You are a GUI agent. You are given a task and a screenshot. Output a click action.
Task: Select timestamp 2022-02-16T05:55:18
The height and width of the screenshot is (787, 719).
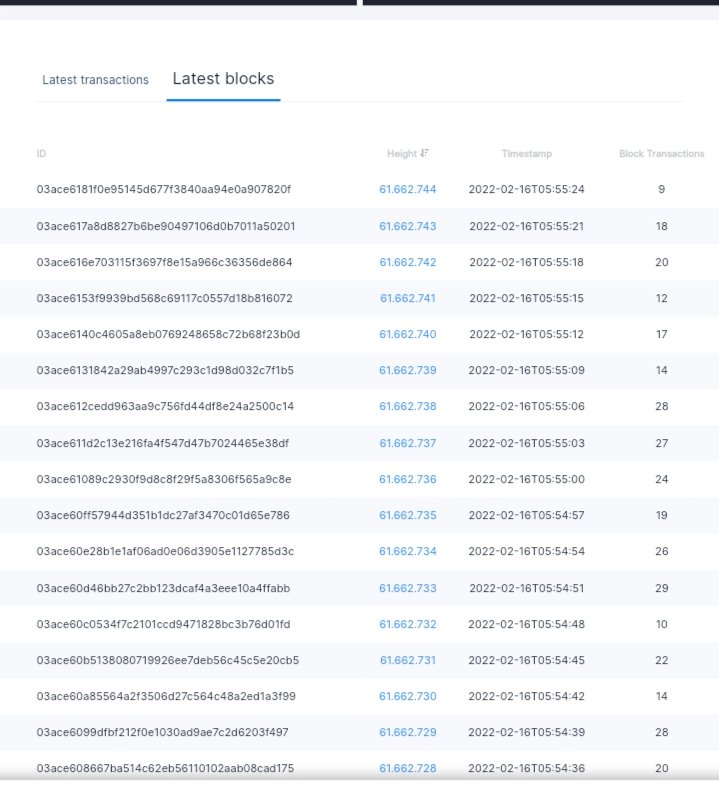coord(526,262)
